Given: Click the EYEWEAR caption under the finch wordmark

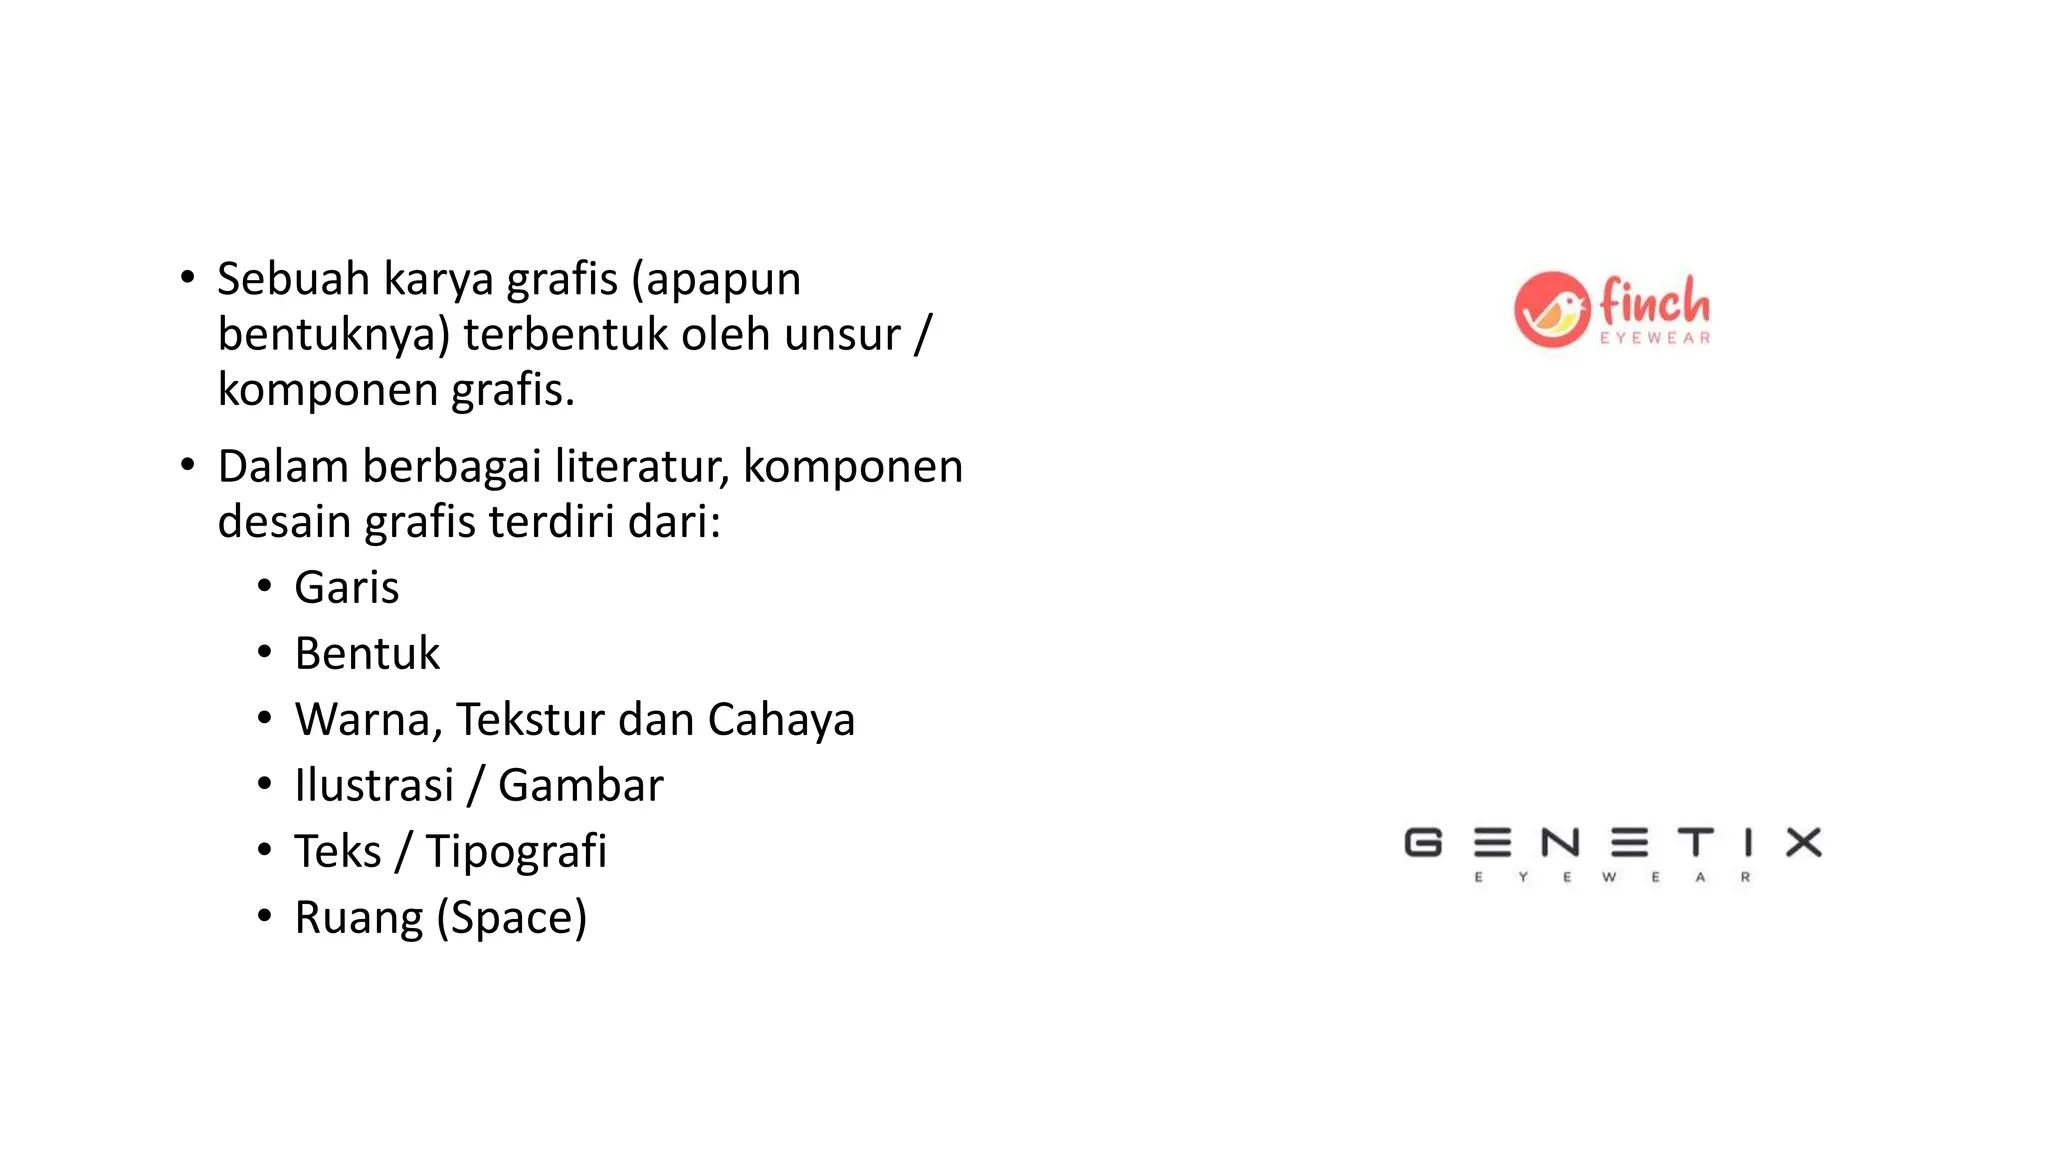Looking at the screenshot, I should click(1655, 338).
